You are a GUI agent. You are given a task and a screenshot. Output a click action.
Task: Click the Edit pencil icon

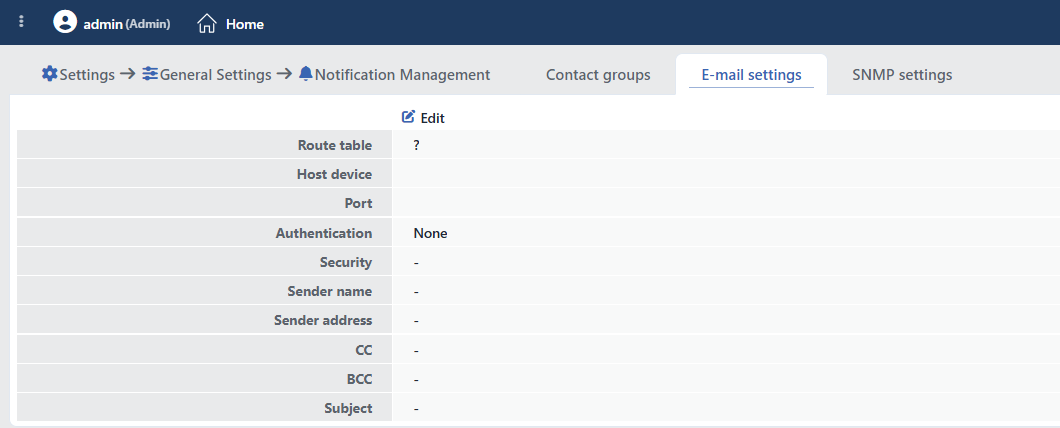point(408,117)
